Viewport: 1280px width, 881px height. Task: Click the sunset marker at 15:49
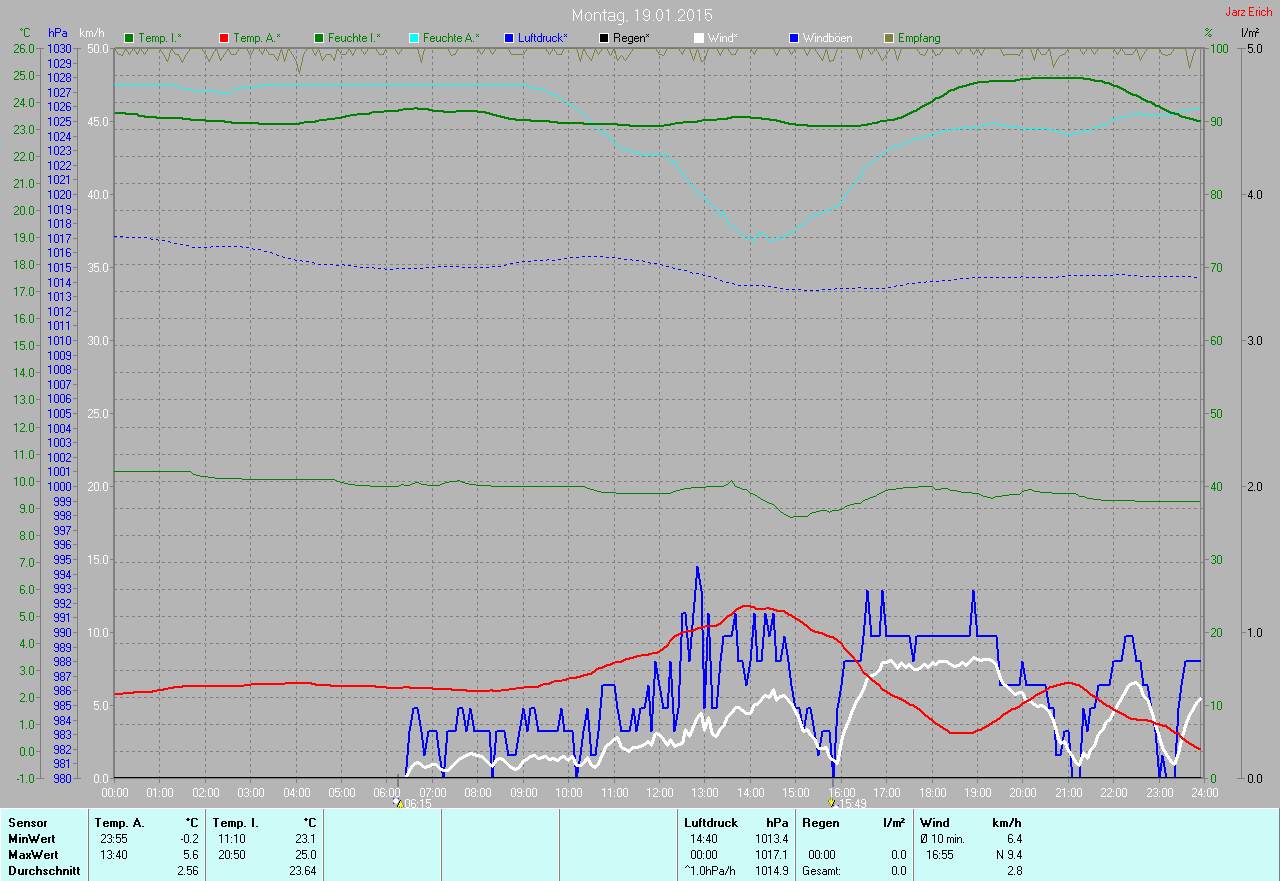[846, 803]
